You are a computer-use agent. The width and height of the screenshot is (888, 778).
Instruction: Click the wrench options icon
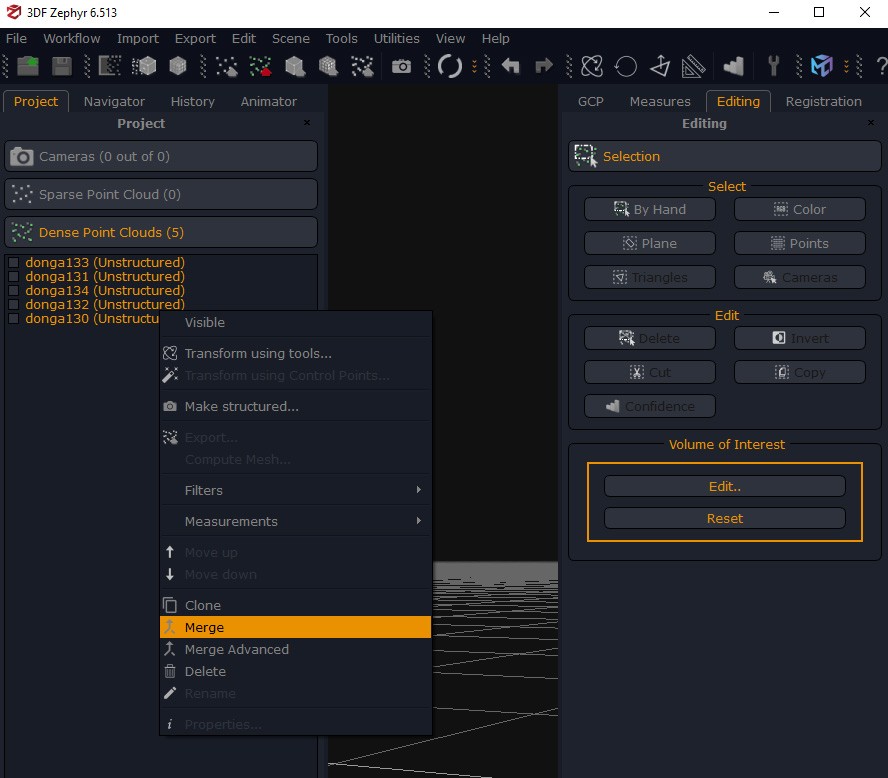773,66
